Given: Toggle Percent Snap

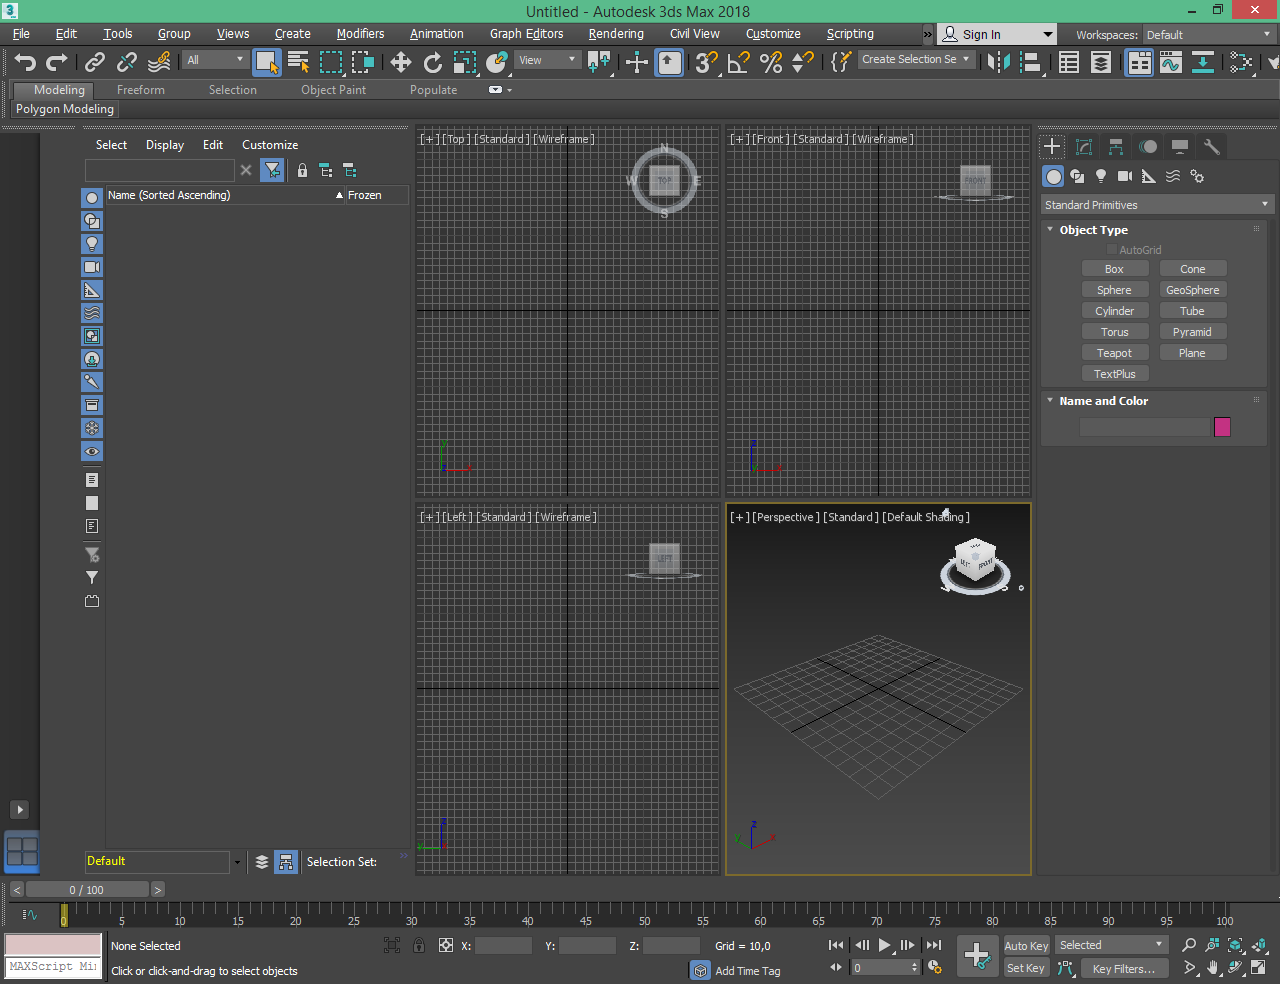Looking at the screenshot, I should click(771, 62).
